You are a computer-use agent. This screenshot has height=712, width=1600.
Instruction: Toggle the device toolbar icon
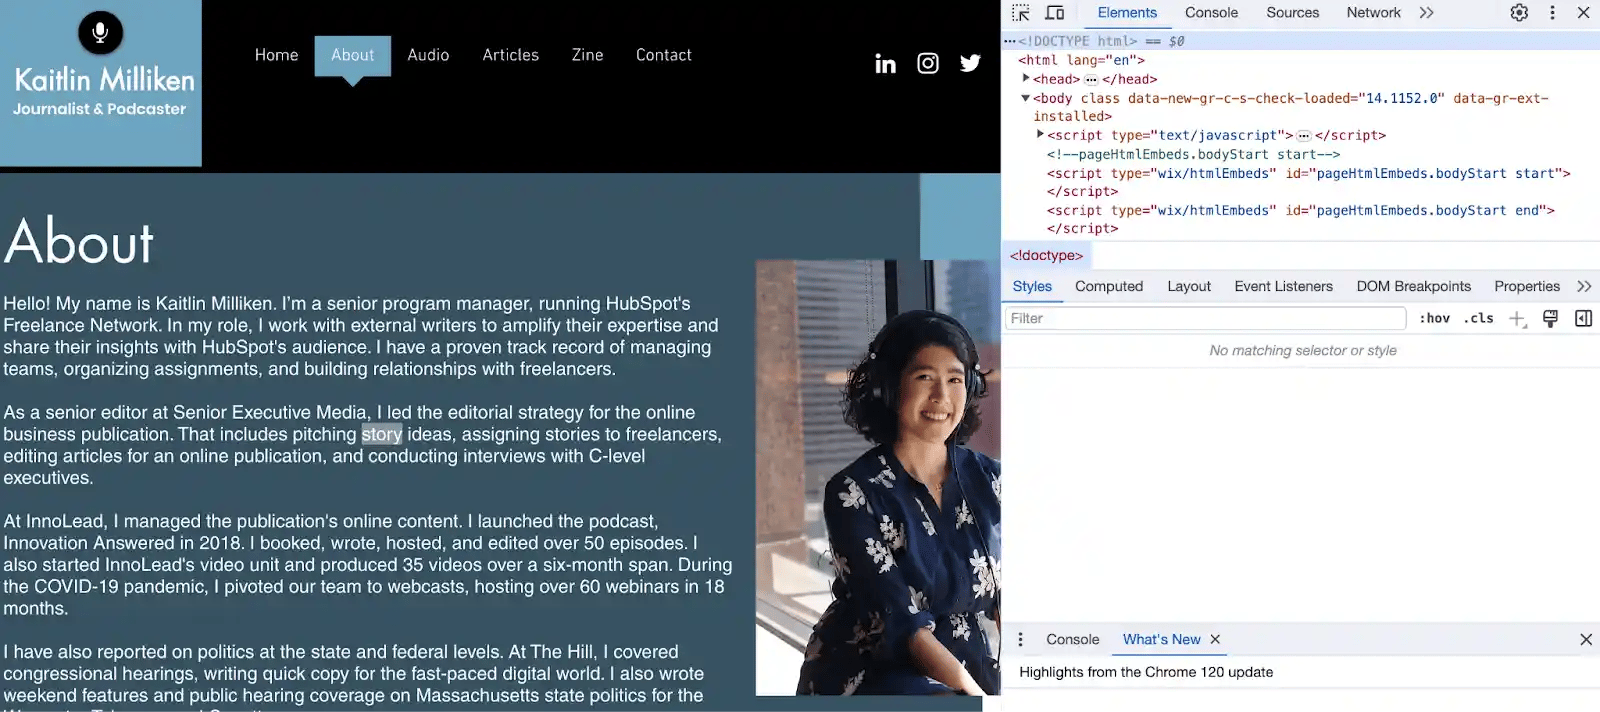click(1054, 13)
